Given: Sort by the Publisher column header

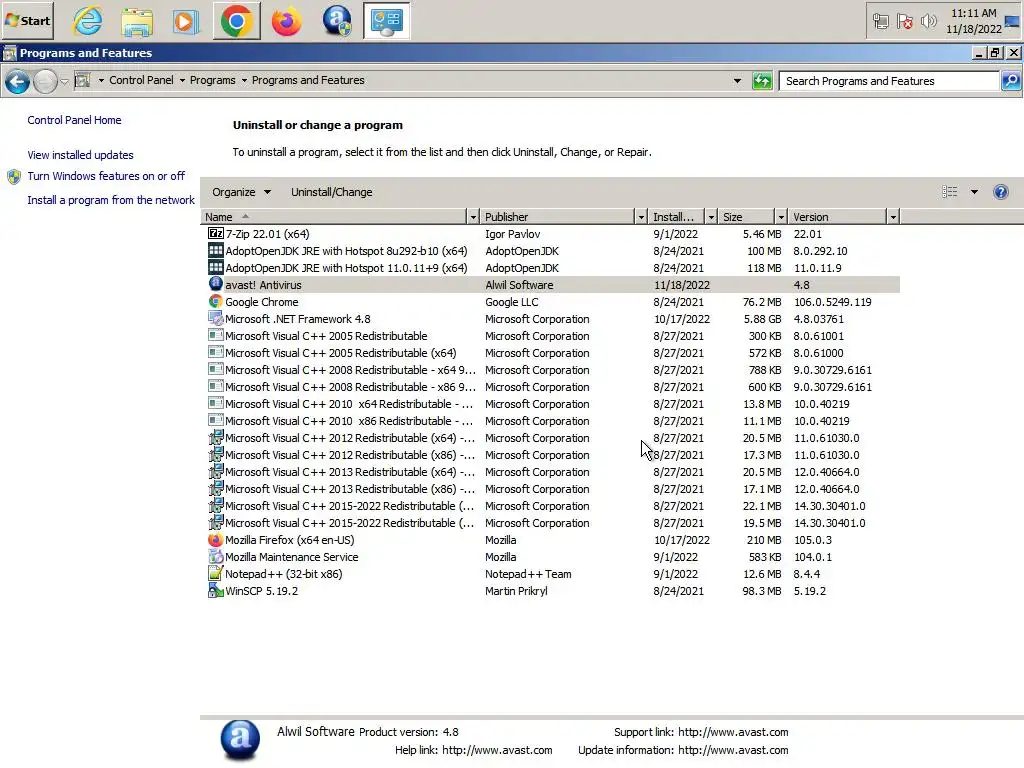Looking at the screenshot, I should pos(557,217).
